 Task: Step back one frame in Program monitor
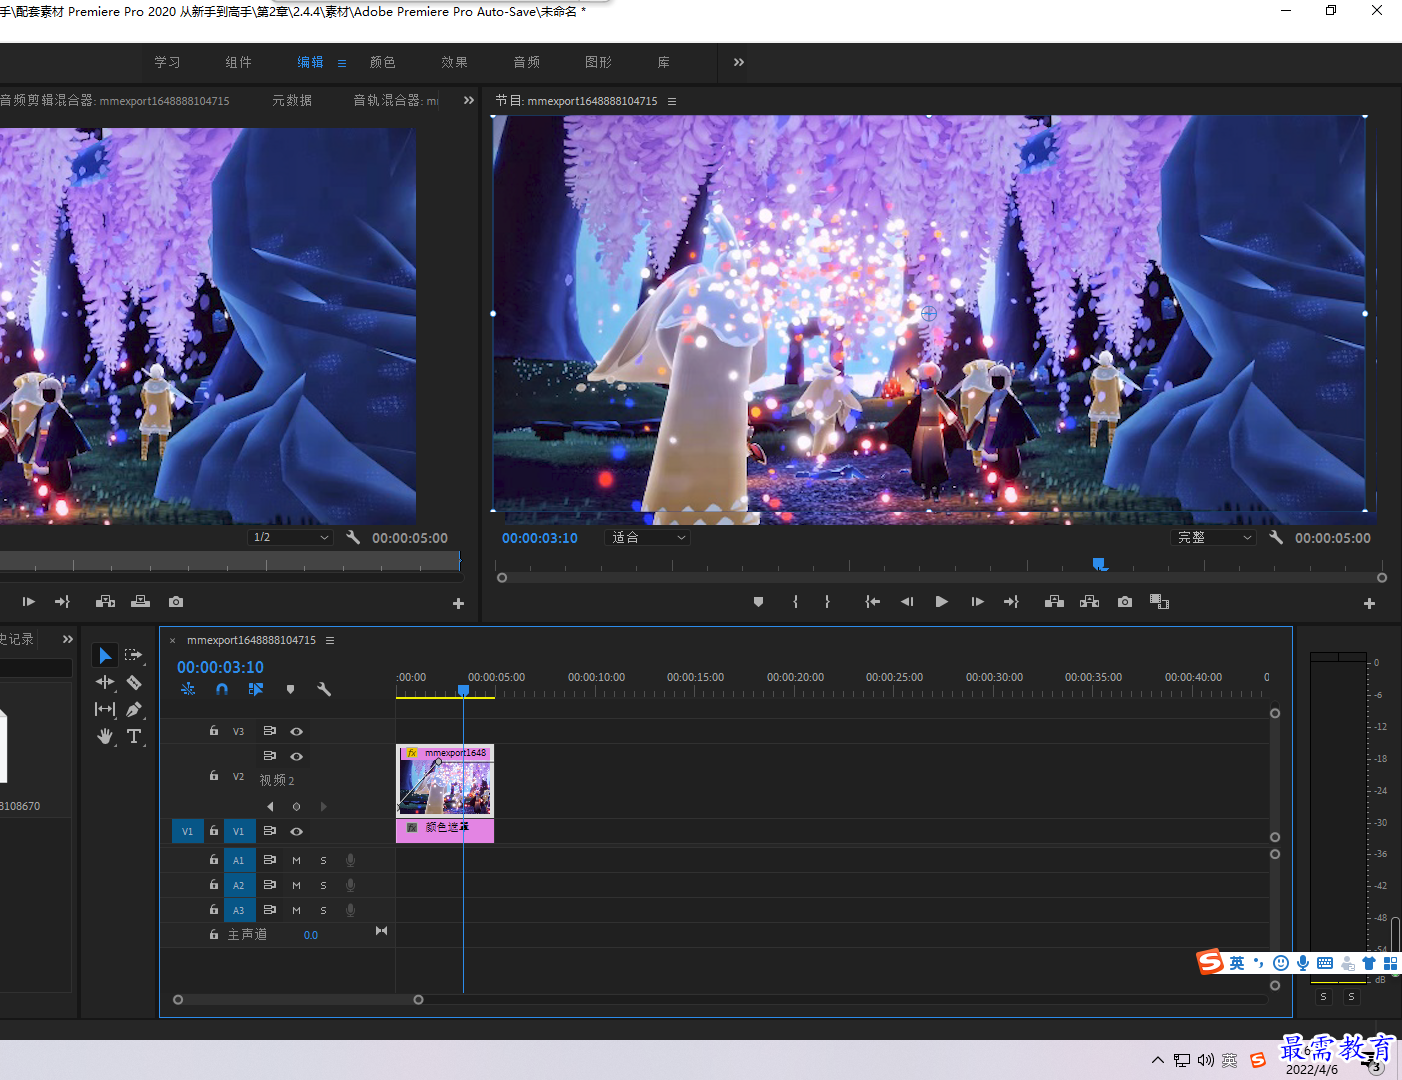[907, 602]
